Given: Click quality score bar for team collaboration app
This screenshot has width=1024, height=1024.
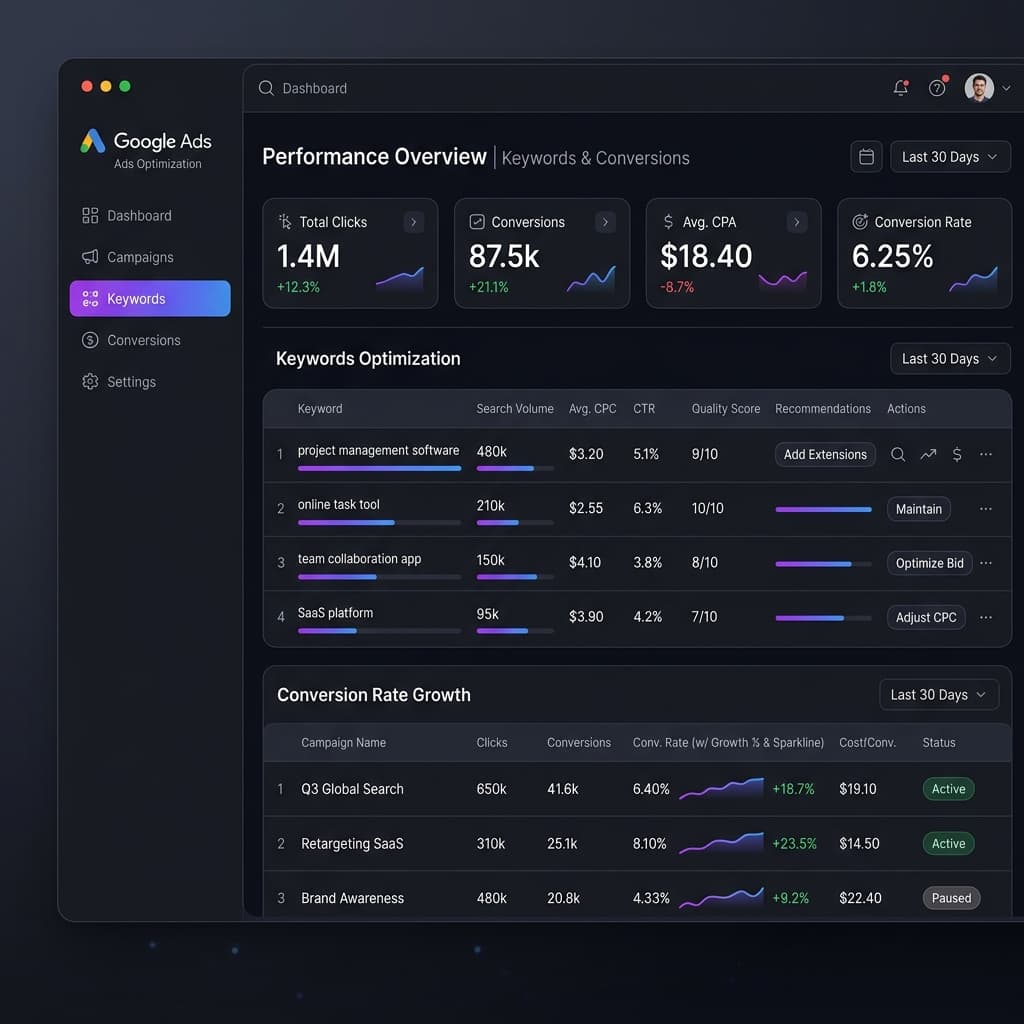Looking at the screenshot, I should coord(823,564).
